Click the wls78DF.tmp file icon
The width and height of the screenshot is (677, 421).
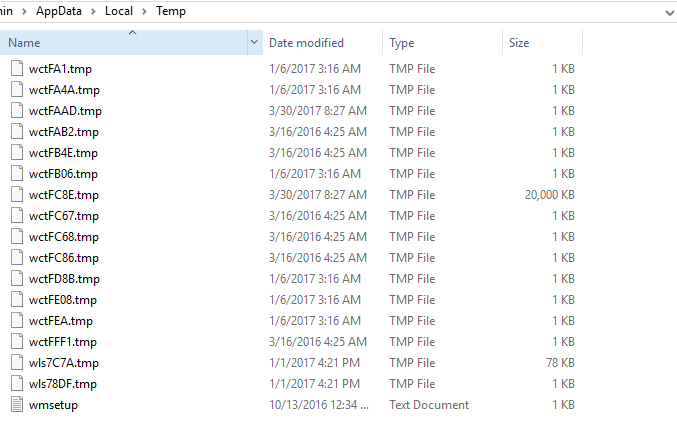pos(17,383)
